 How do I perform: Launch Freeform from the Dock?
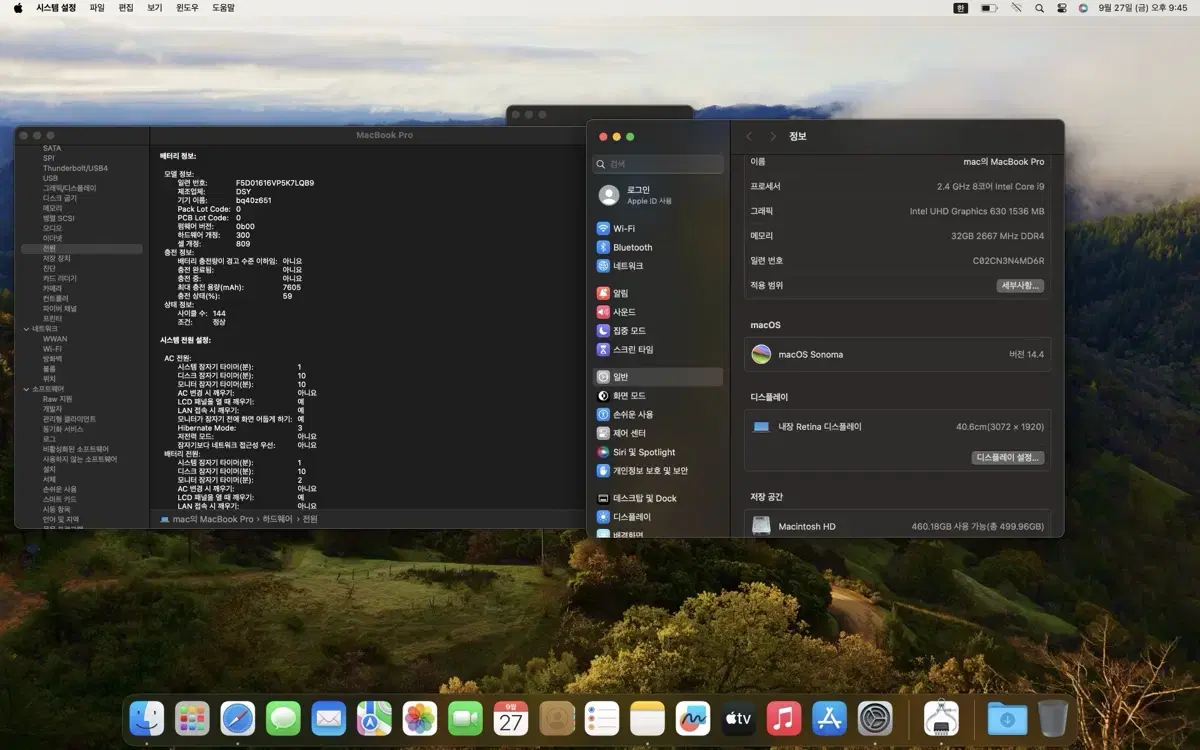(693, 718)
